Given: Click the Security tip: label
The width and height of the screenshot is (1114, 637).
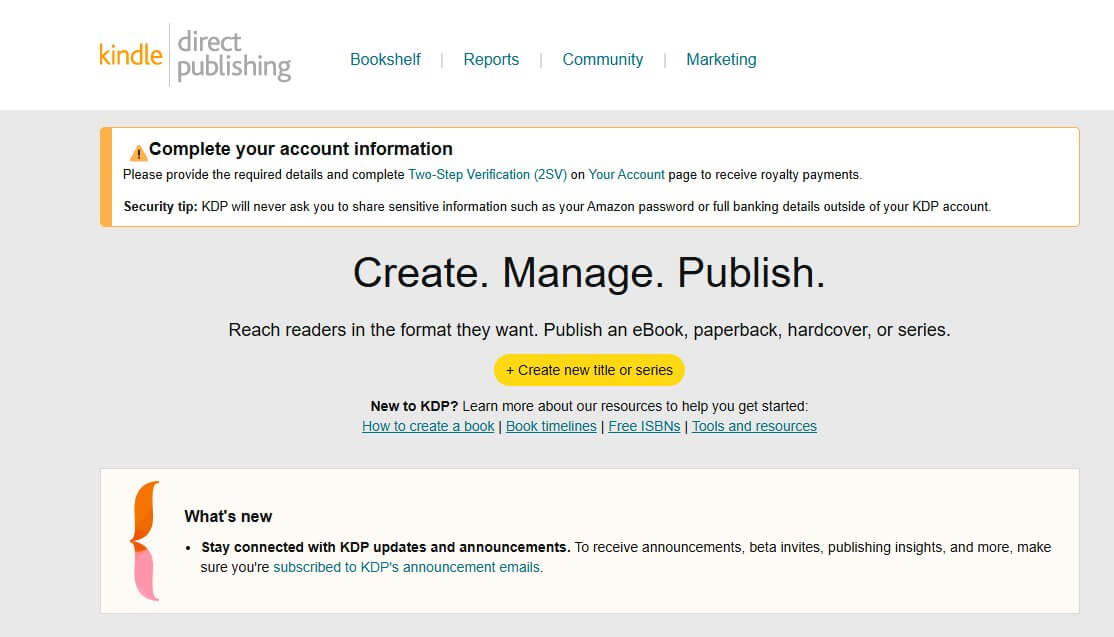Looking at the screenshot, I should (x=161, y=207).
